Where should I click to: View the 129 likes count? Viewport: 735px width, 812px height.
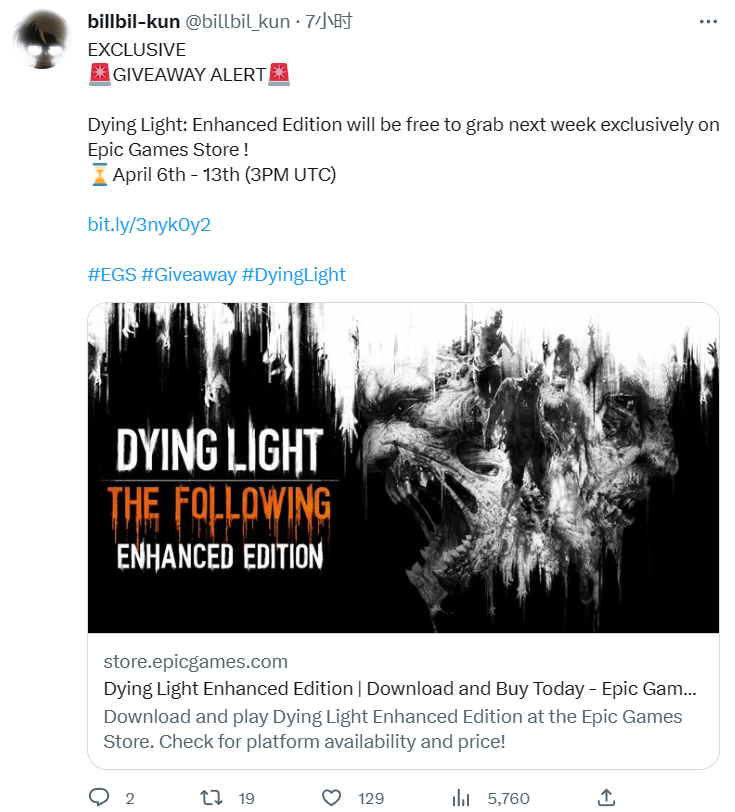[x=371, y=798]
